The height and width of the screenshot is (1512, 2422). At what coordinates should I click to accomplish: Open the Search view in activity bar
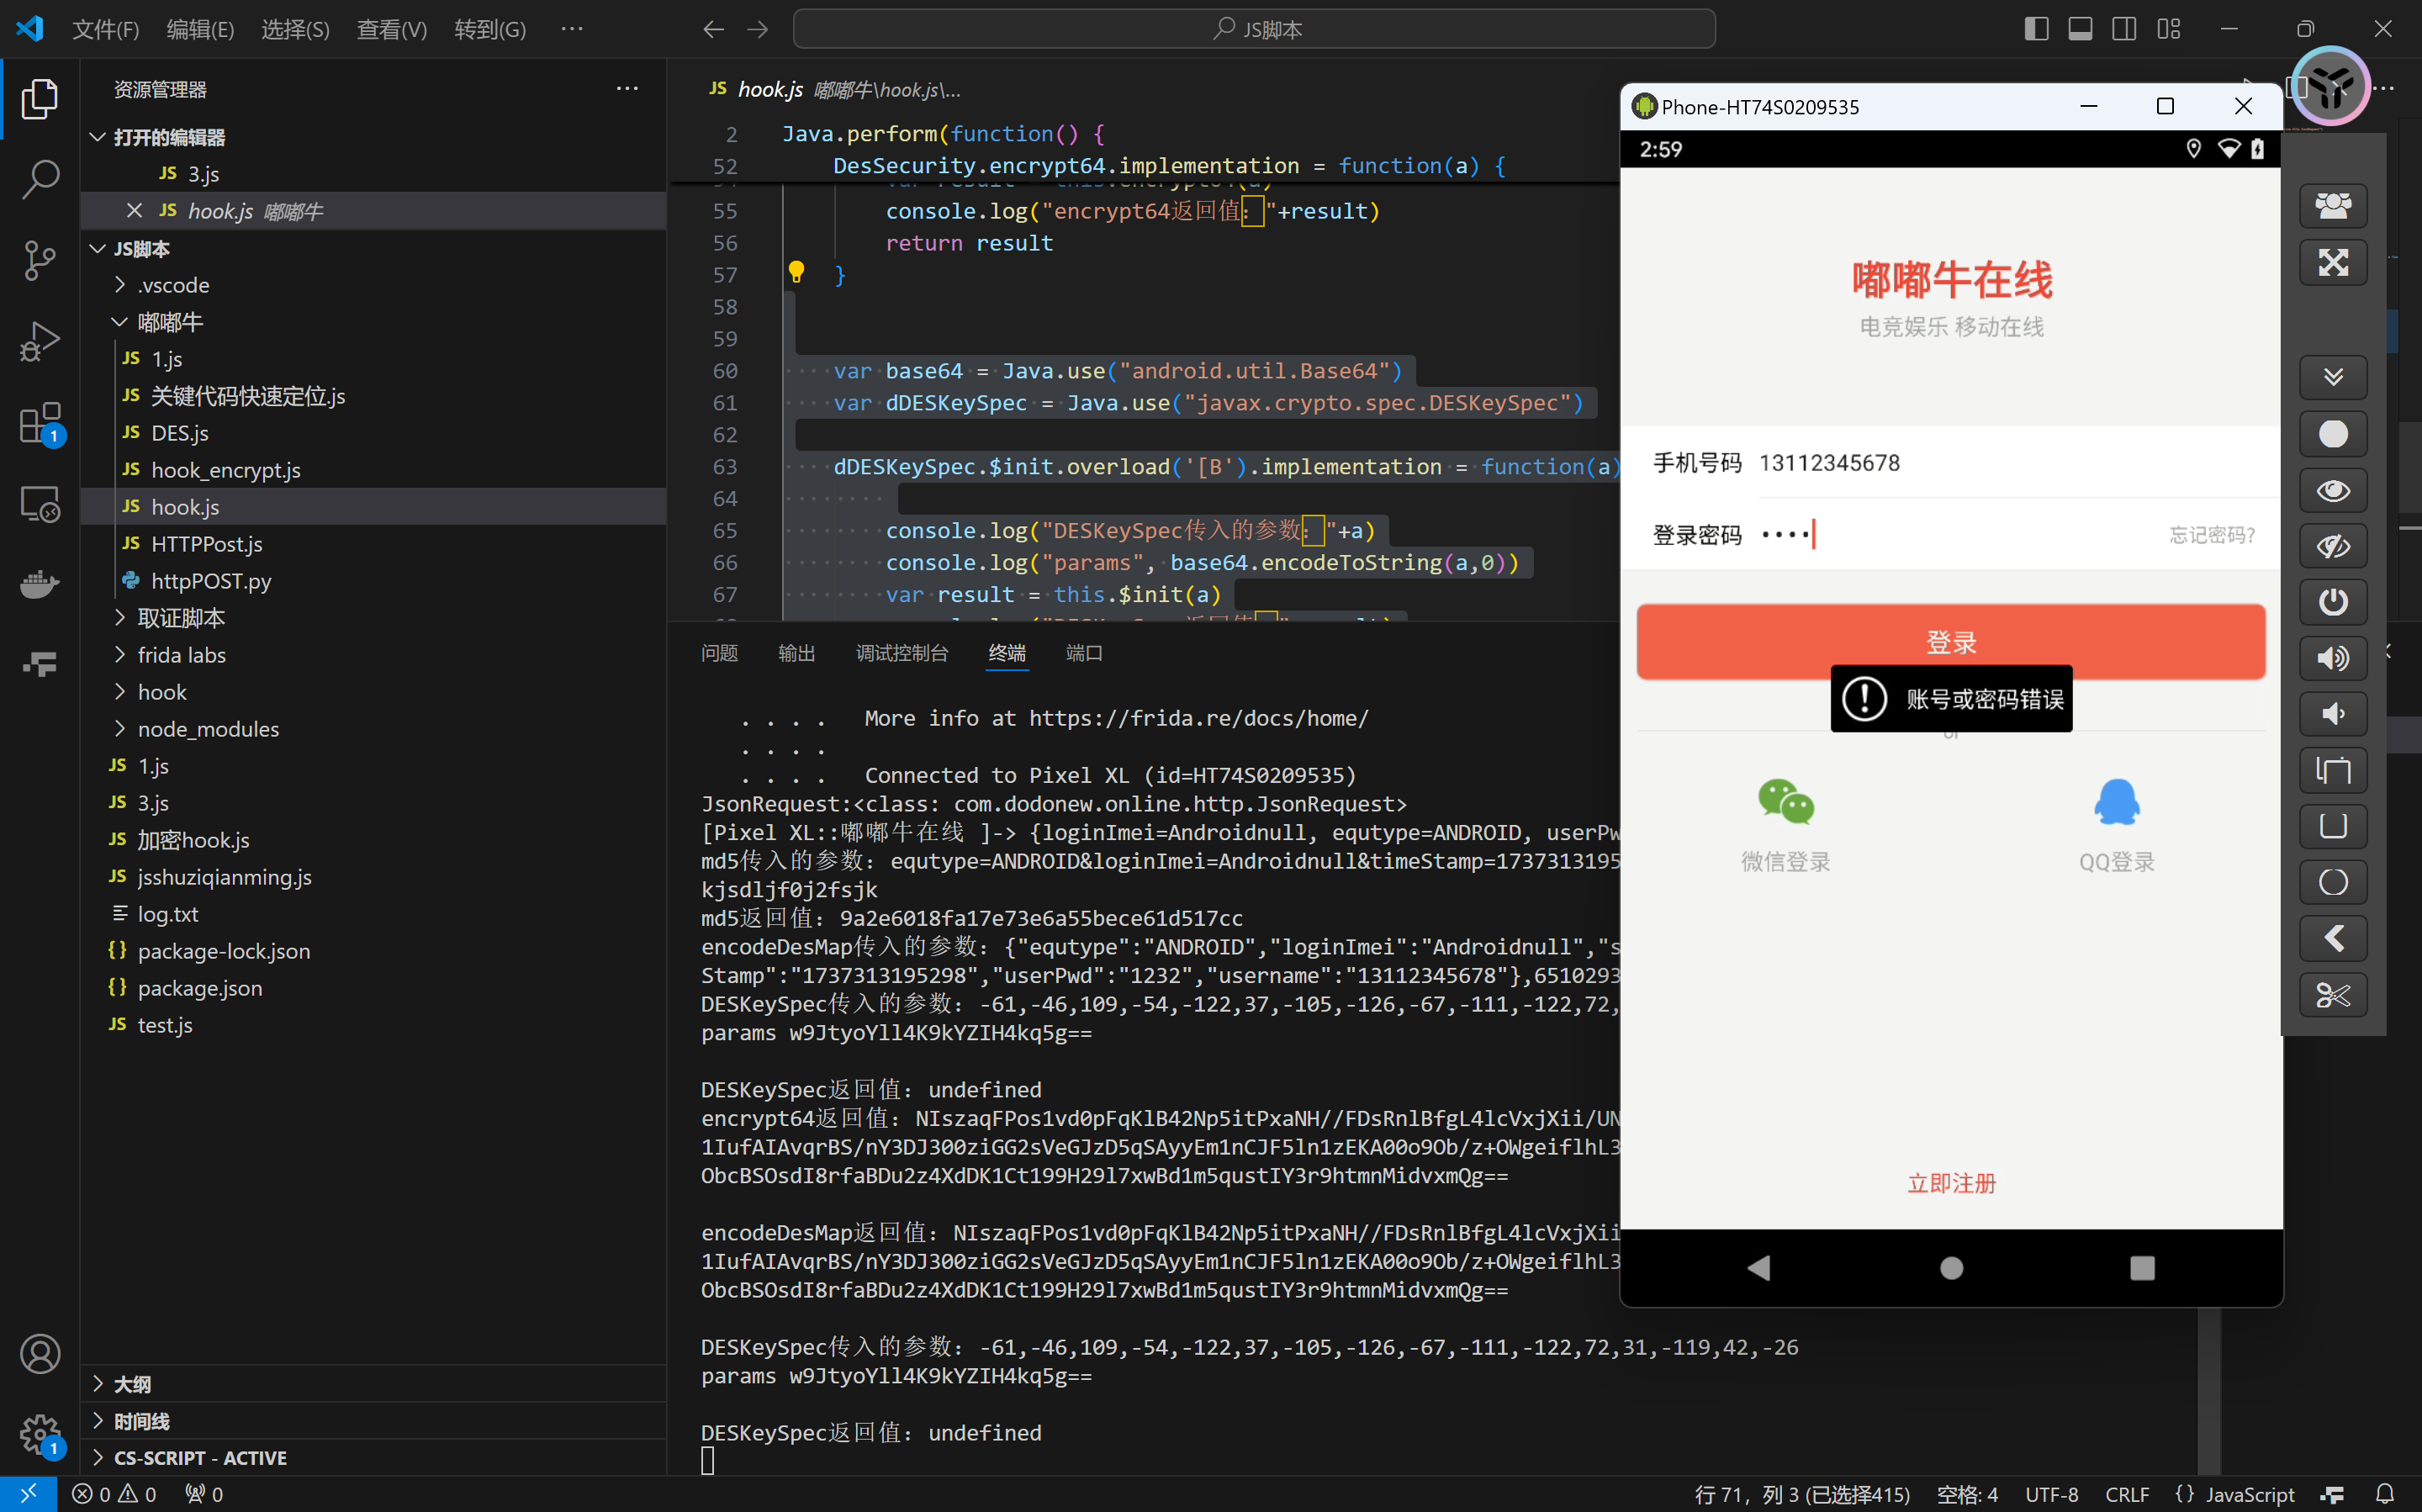tap(40, 180)
